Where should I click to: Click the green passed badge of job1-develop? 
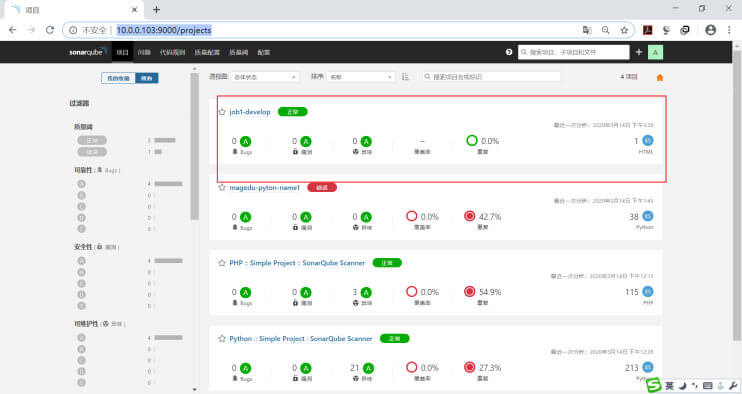[292, 112]
